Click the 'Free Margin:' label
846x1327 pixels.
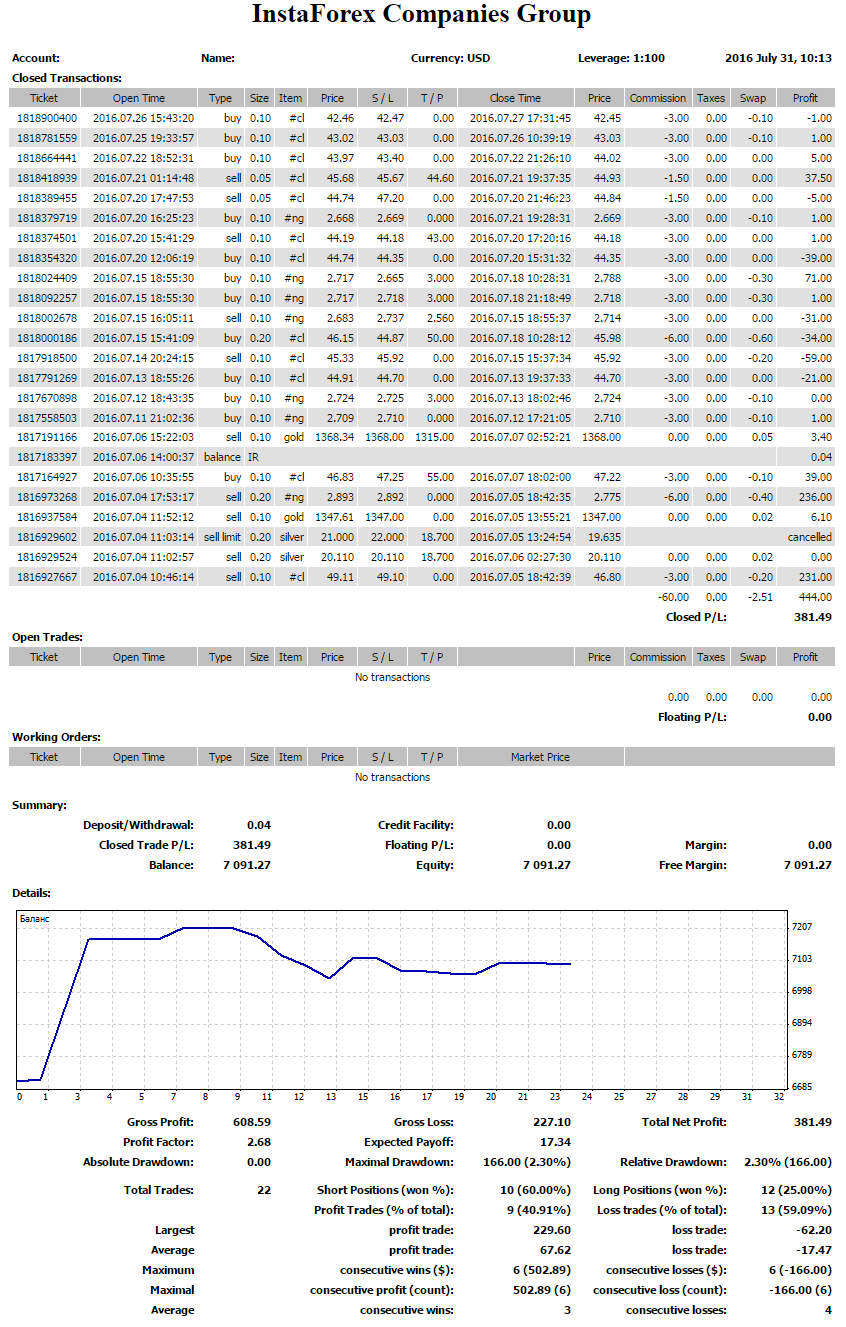point(693,865)
